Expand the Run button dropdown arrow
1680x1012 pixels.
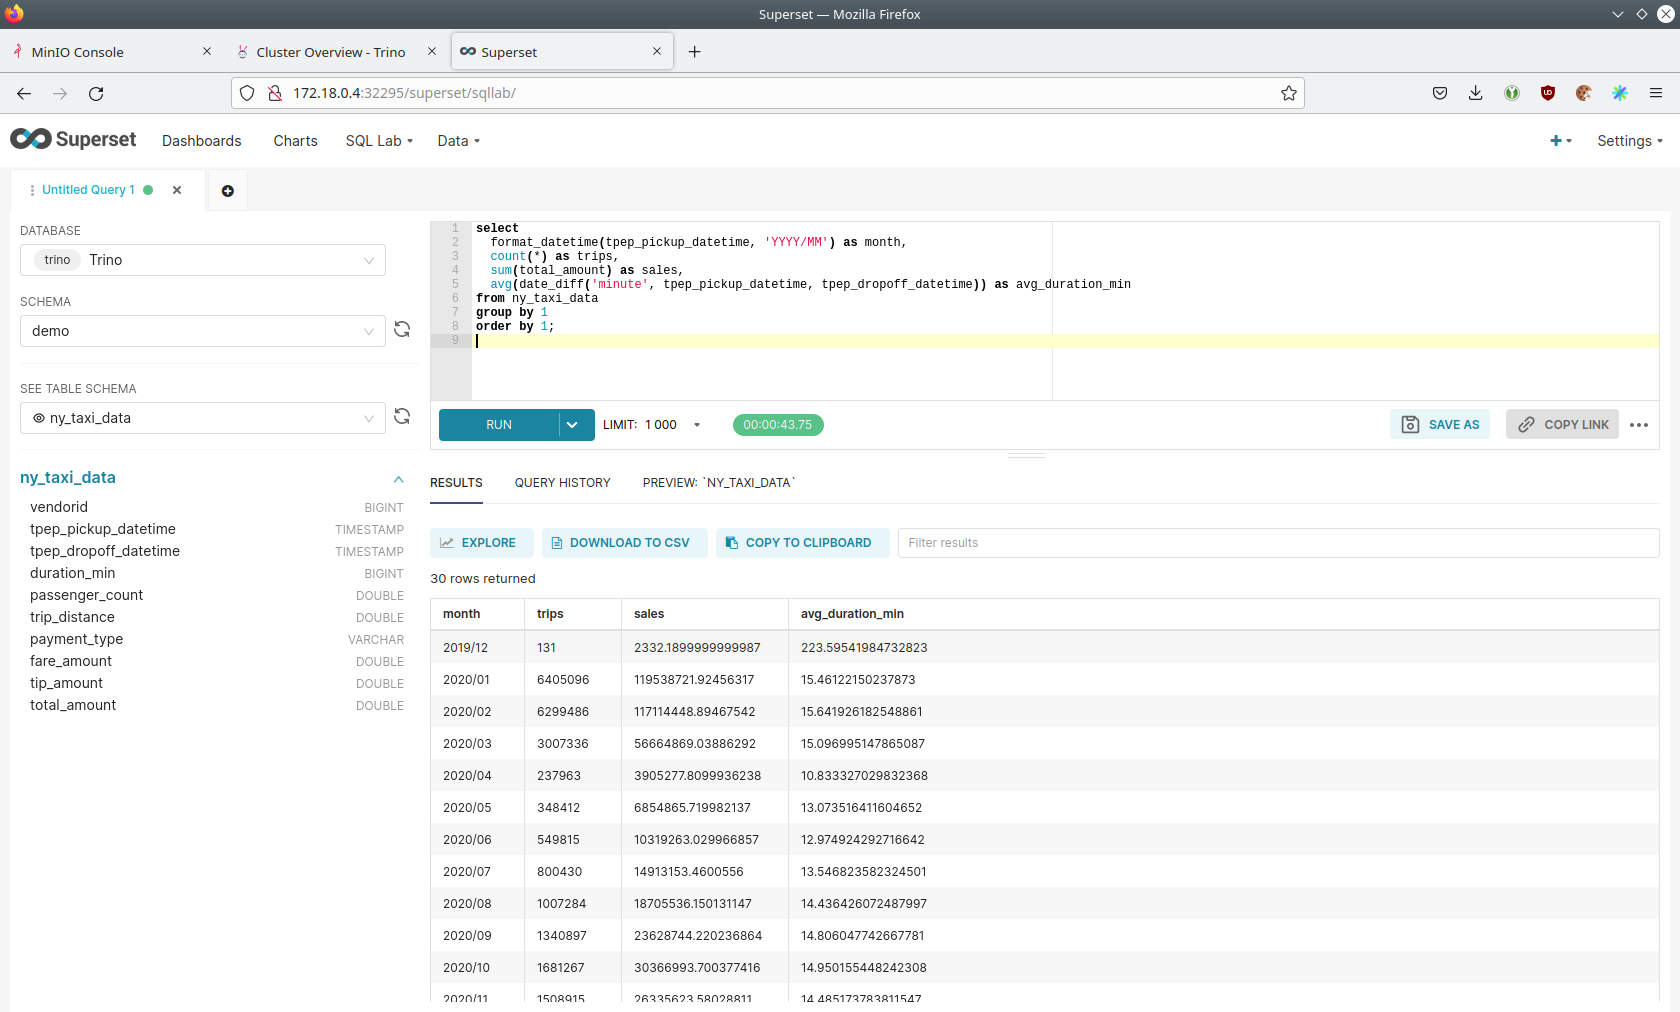(x=572, y=425)
